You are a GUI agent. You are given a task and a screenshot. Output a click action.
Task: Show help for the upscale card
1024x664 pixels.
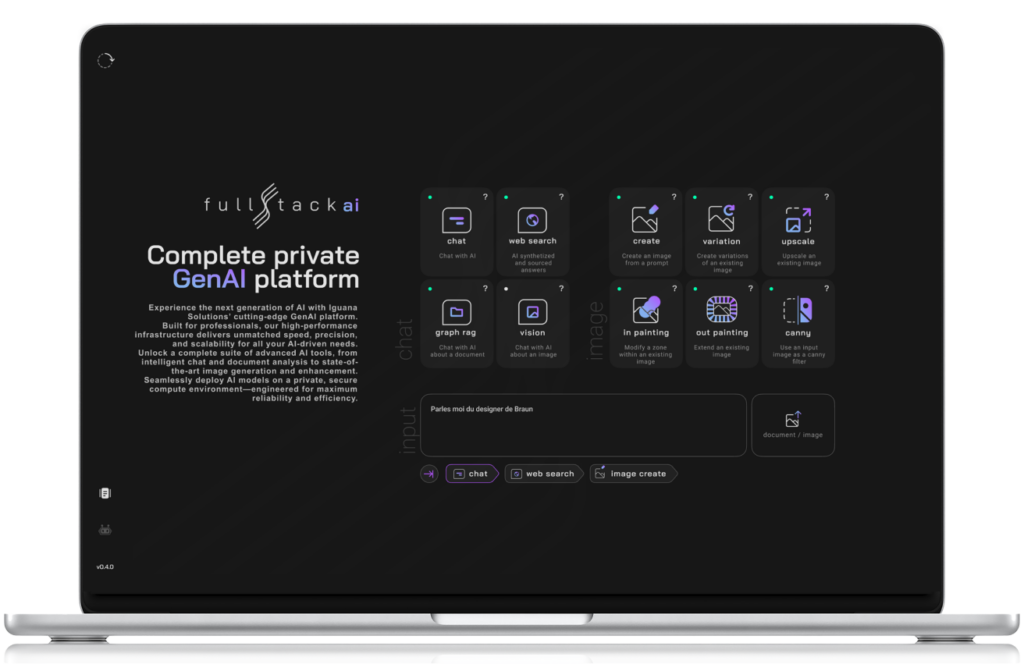click(x=826, y=197)
